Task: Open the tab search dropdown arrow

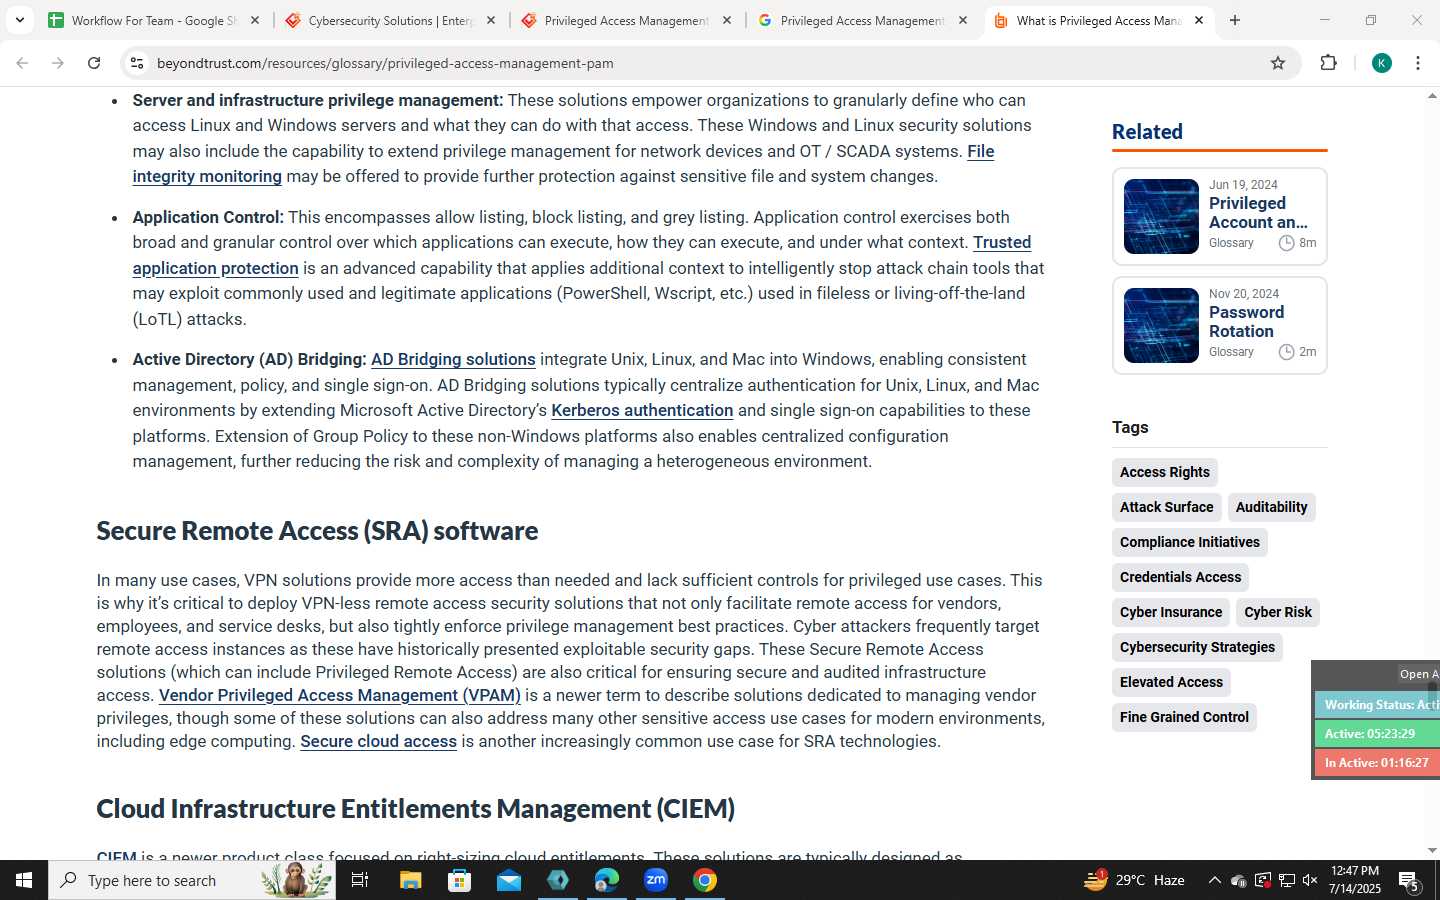Action: click(x=19, y=20)
